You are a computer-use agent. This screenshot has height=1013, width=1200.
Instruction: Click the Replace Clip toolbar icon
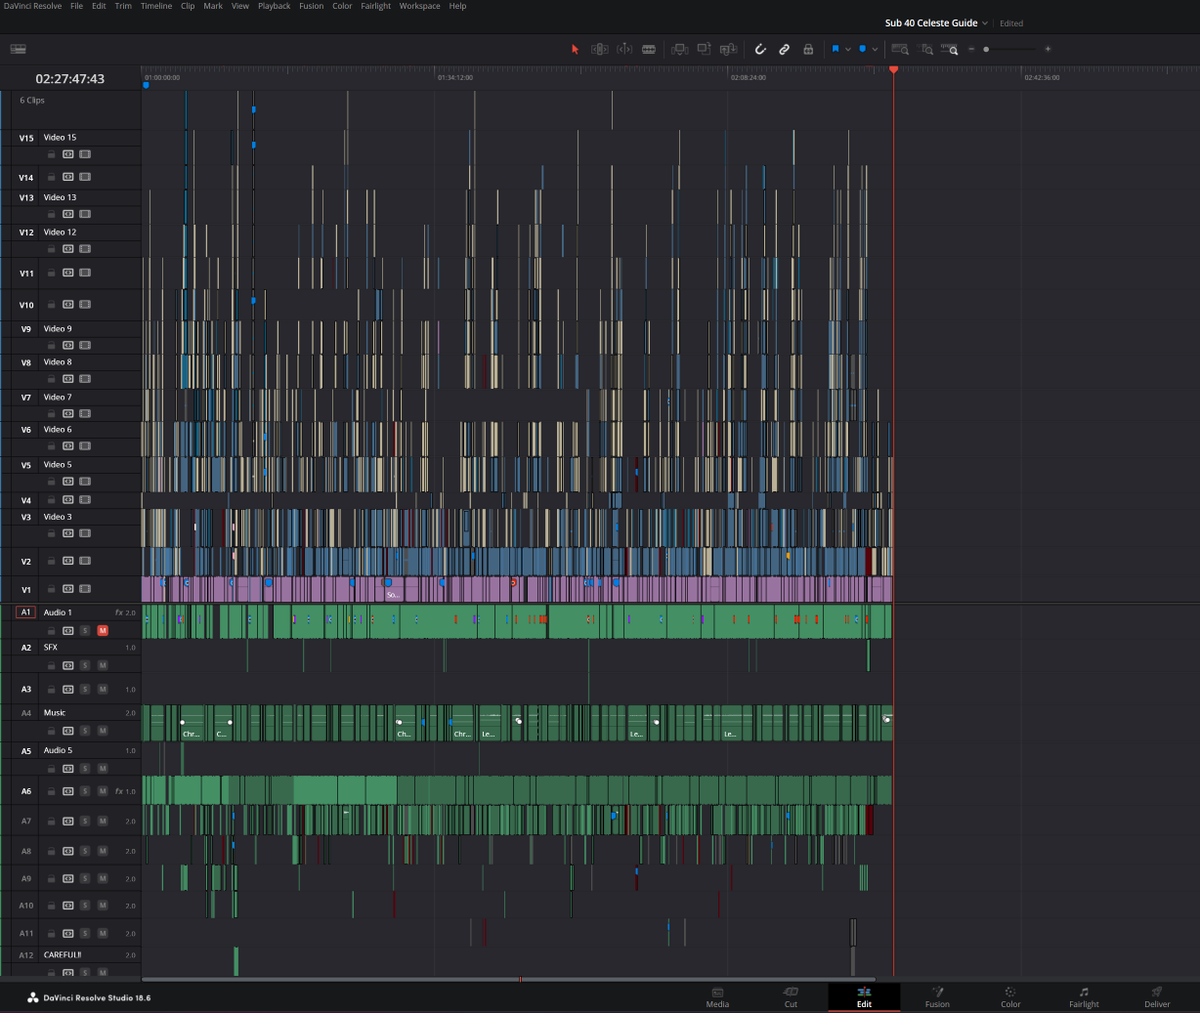[728, 49]
